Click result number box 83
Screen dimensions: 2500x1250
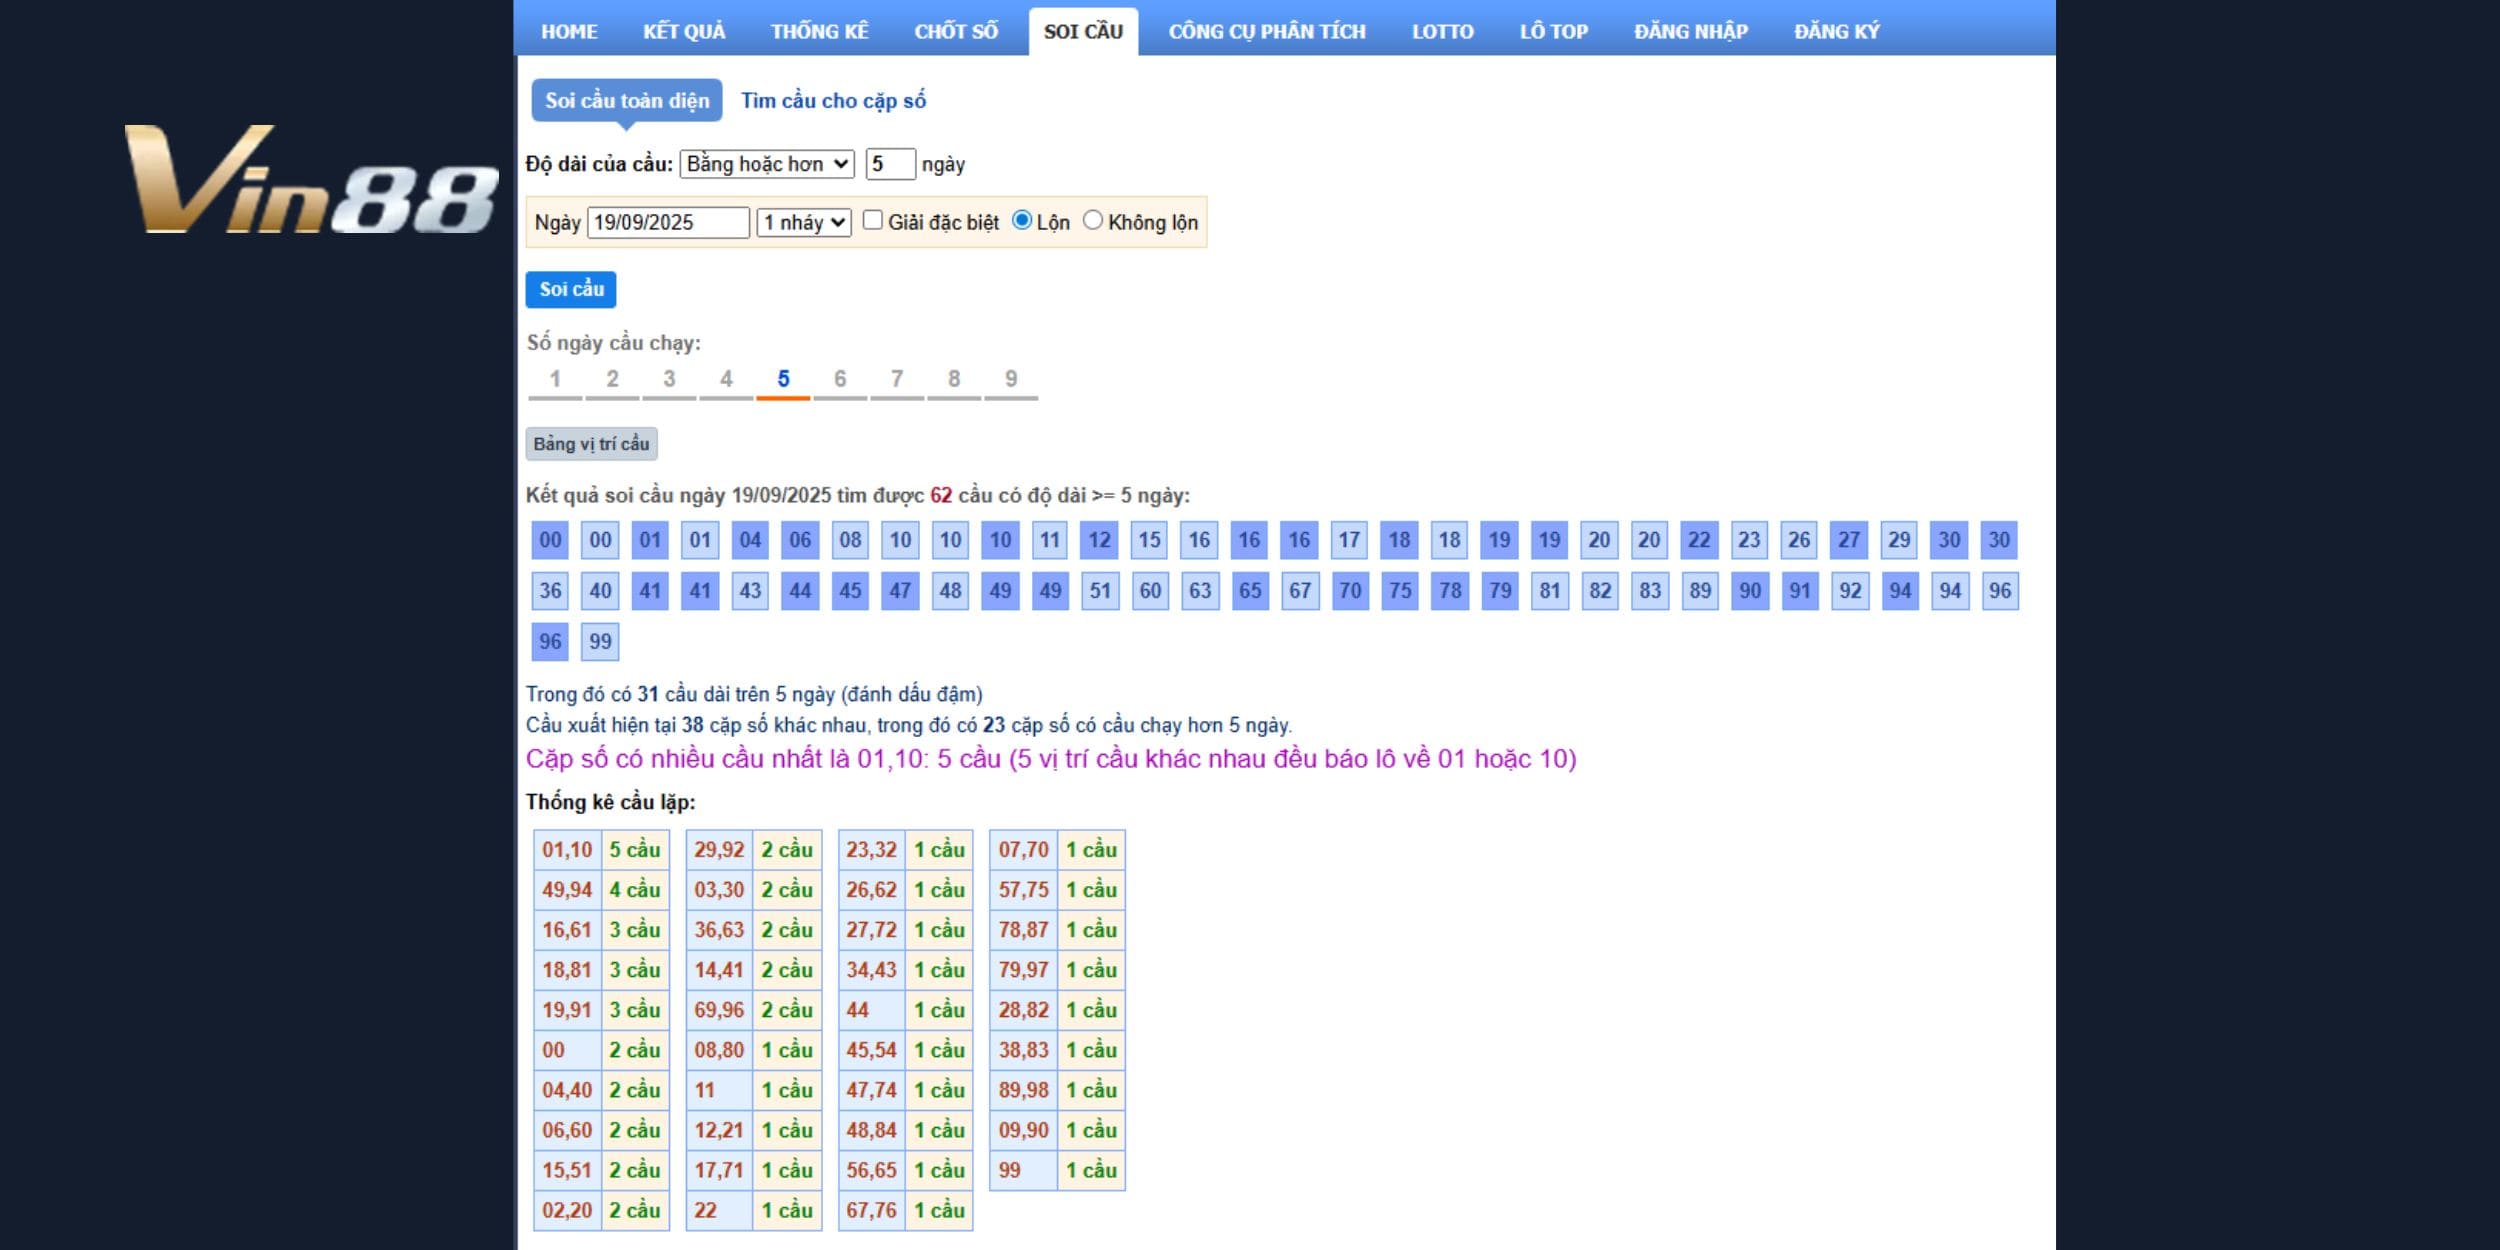[1650, 591]
